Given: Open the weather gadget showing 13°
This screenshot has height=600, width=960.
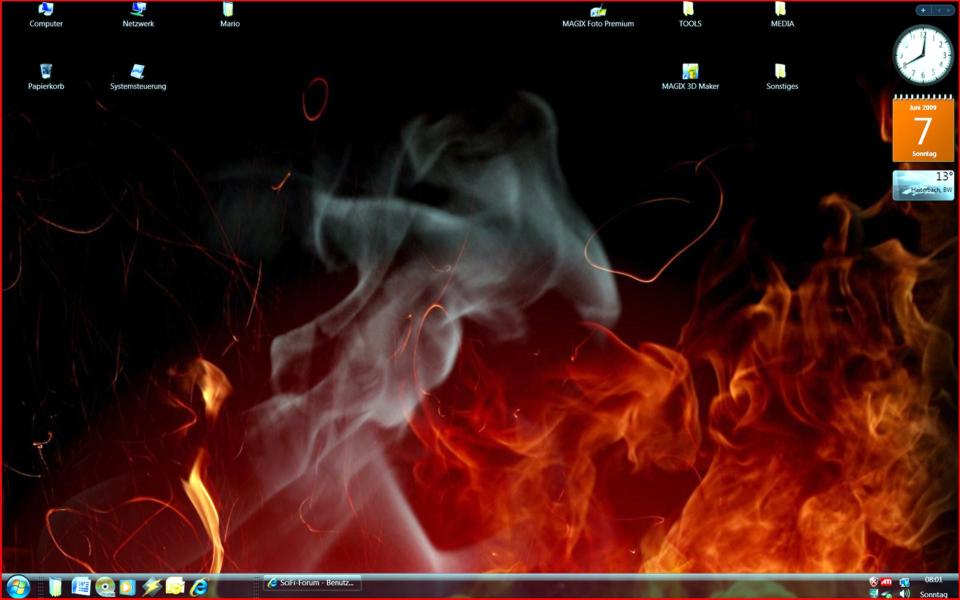Looking at the screenshot, I should tap(922, 185).
